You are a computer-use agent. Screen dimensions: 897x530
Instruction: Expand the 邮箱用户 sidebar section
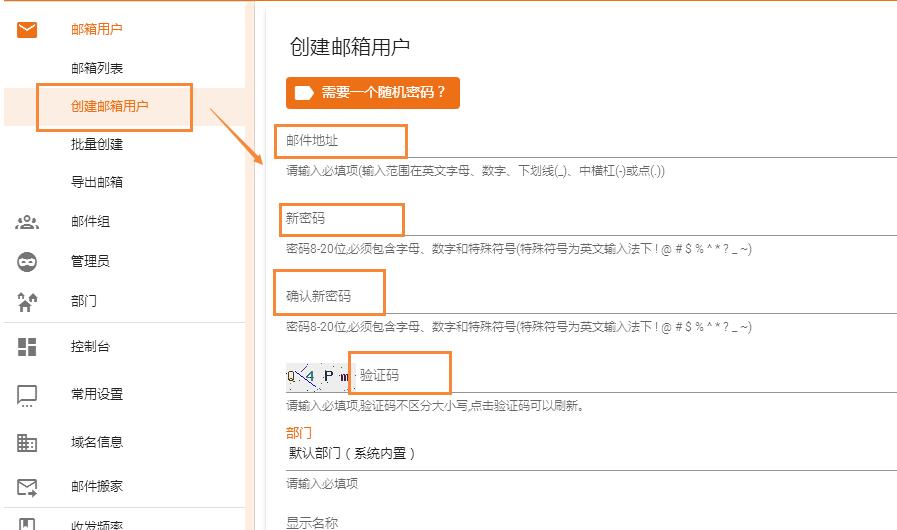(x=97, y=30)
